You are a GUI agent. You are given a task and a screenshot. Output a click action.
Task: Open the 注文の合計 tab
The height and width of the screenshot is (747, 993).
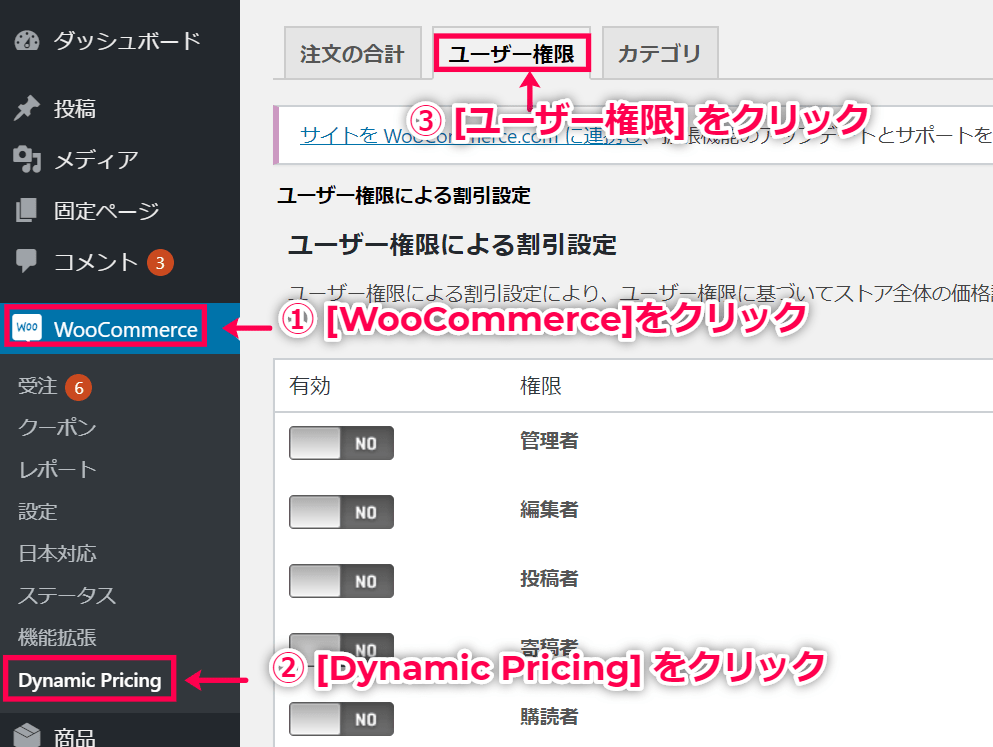click(353, 53)
